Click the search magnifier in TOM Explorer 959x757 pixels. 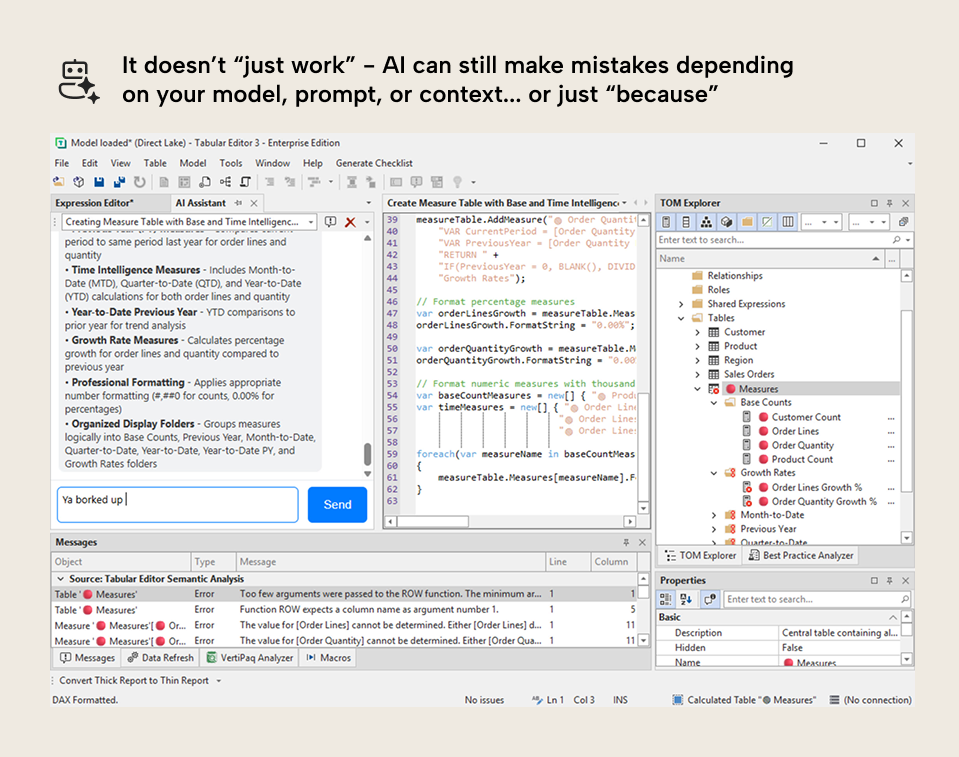[897, 240]
